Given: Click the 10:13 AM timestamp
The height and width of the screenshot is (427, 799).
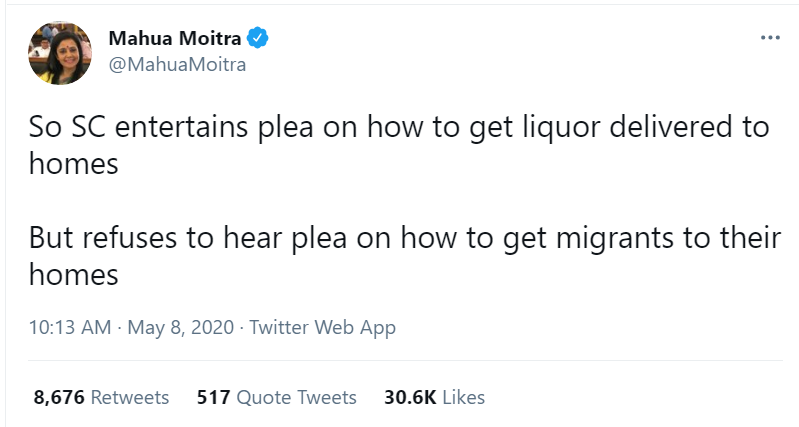Looking at the screenshot, I should pyautogui.click(x=70, y=327).
